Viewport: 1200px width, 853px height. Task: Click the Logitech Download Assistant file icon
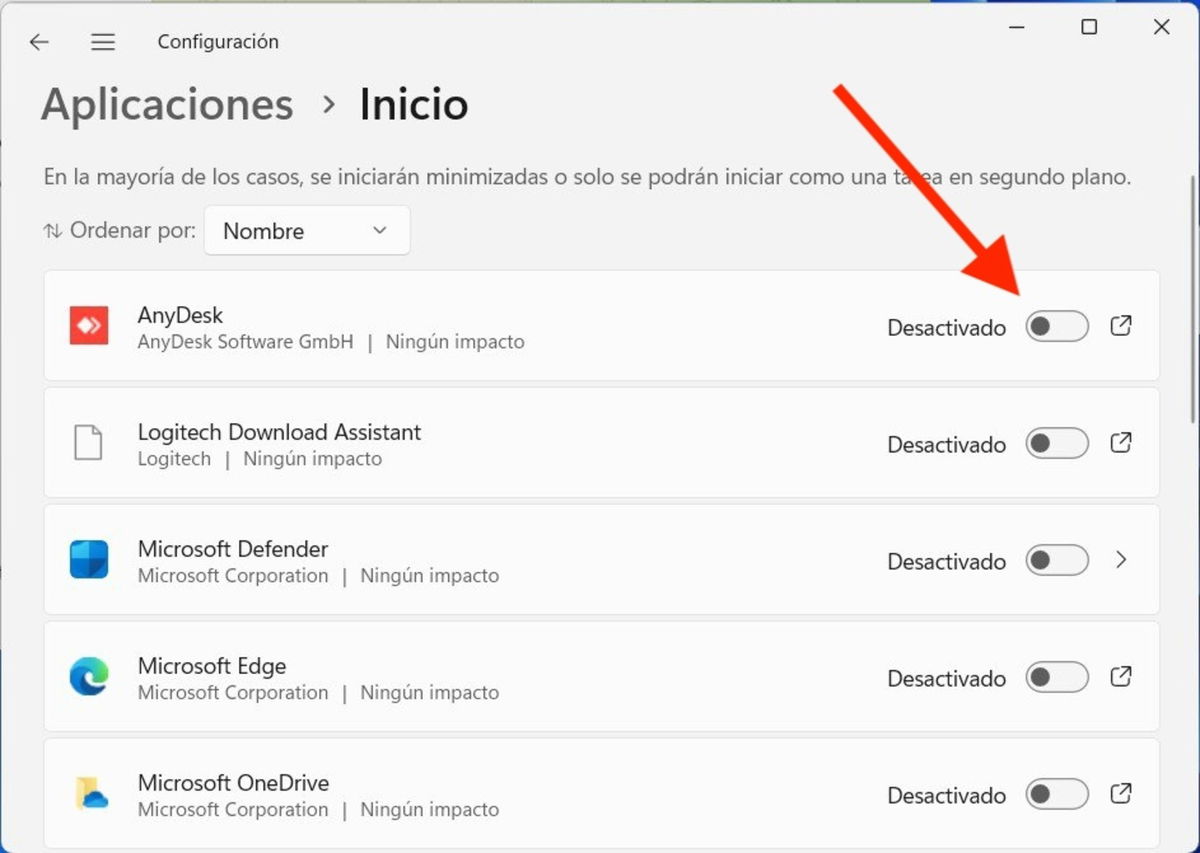click(89, 442)
